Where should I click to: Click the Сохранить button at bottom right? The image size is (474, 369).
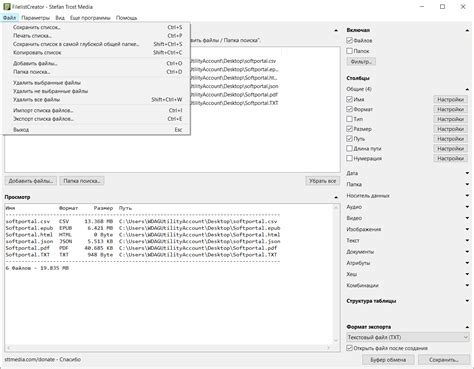[444, 360]
